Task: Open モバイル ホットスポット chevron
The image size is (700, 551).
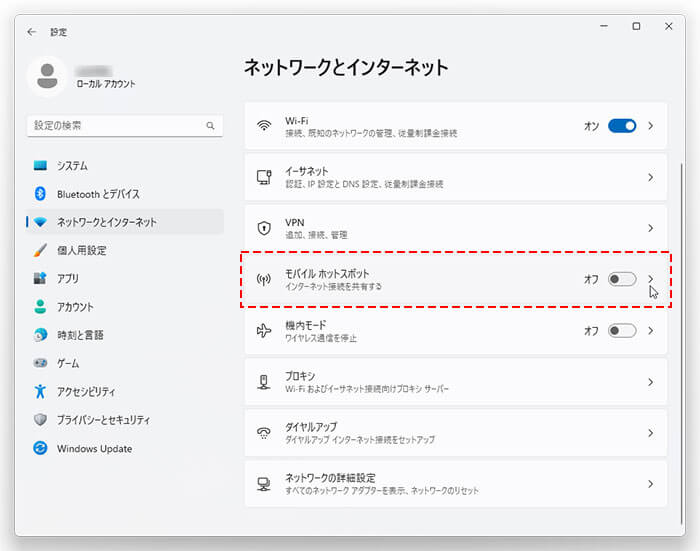Action: point(650,279)
